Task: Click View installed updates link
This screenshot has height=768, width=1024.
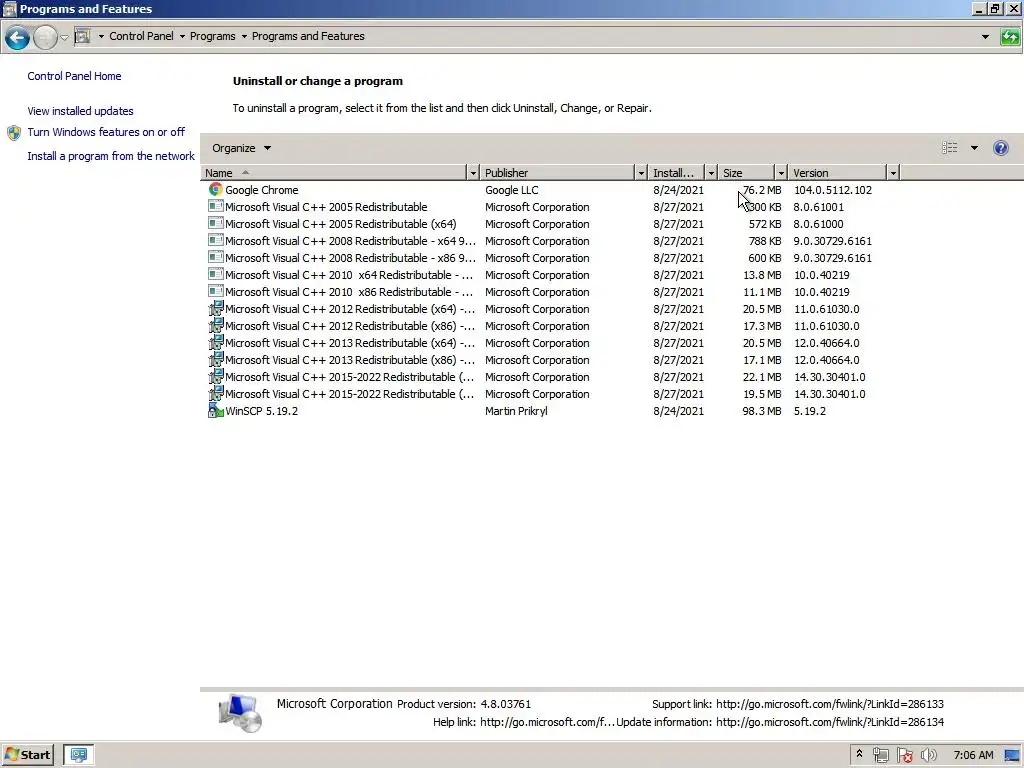Action: click(80, 111)
